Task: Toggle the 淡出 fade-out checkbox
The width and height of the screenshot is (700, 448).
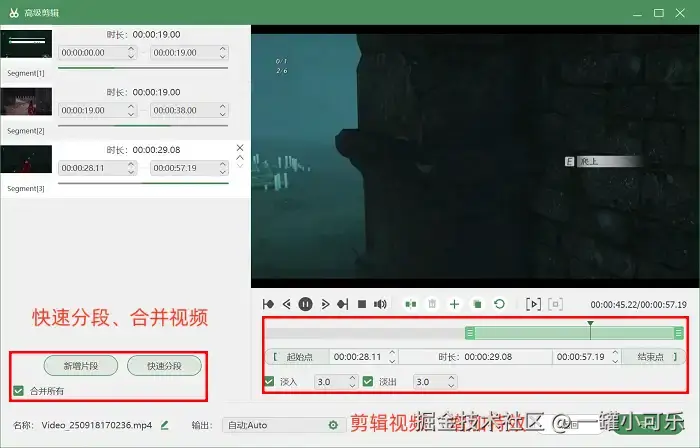Action: click(x=368, y=382)
